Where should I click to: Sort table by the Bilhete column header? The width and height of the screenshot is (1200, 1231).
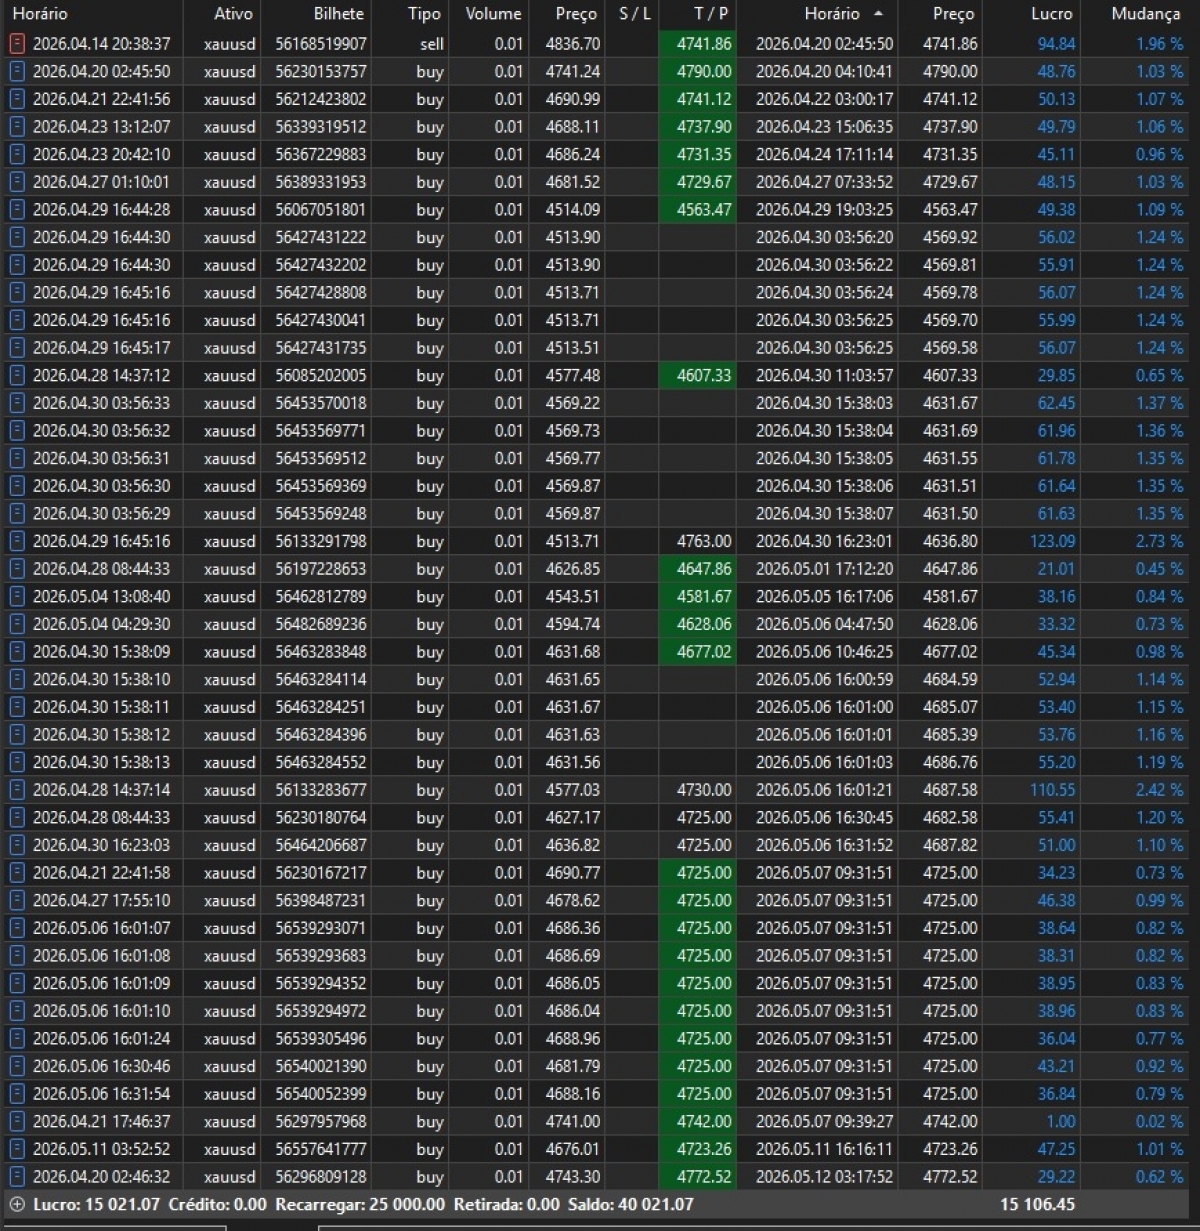[339, 14]
